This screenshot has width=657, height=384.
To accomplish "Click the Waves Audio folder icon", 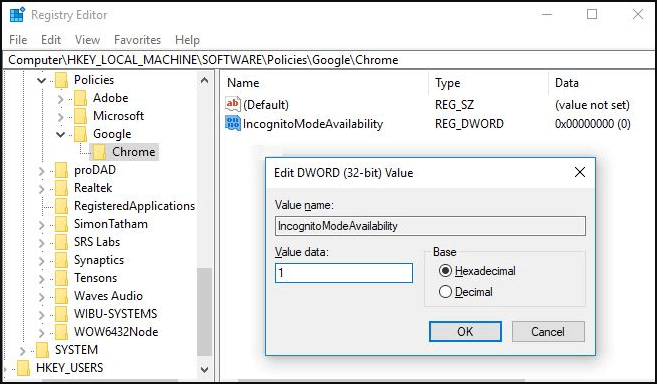I will click(x=62, y=296).
